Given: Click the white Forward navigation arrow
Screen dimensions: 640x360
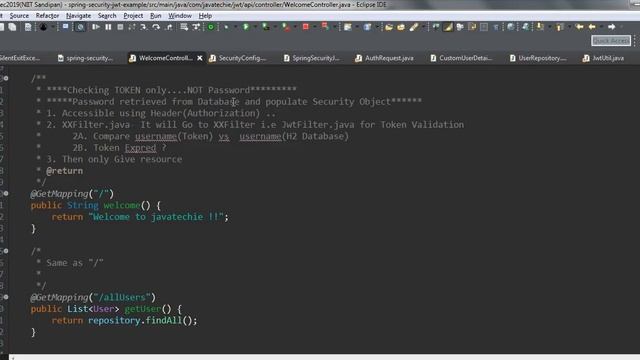Looking at the screenshot, I should (x=611, y=27).
